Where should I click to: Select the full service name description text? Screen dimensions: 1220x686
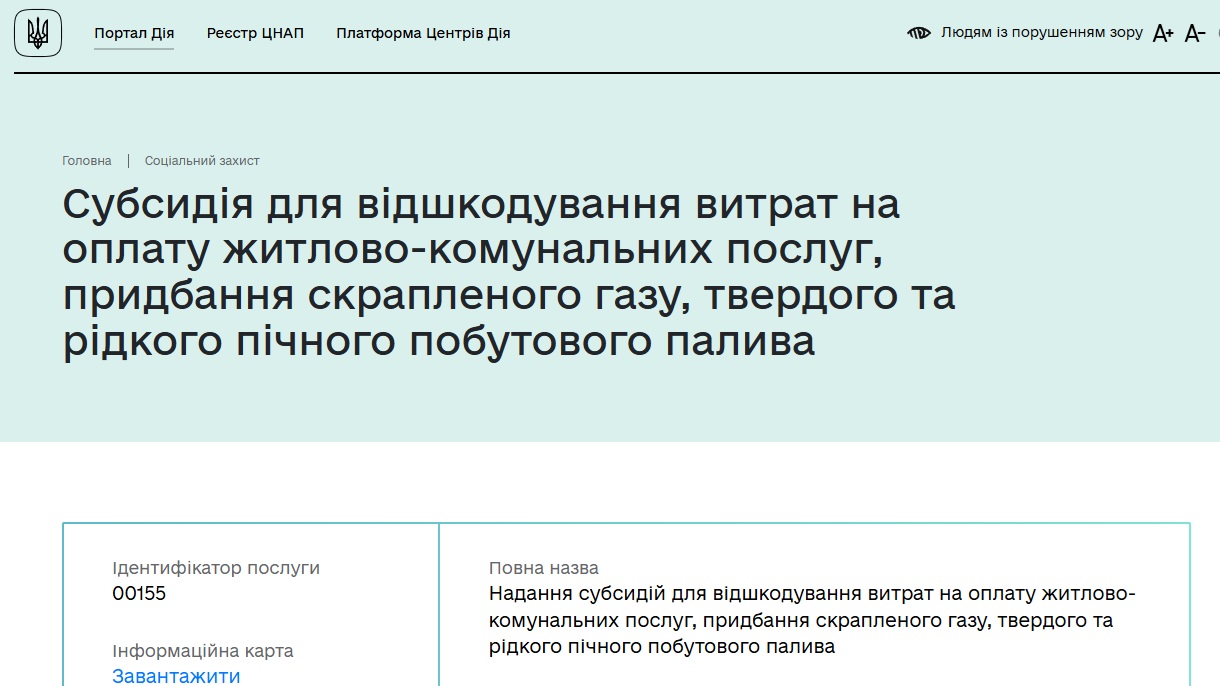(x=813, y=620)
